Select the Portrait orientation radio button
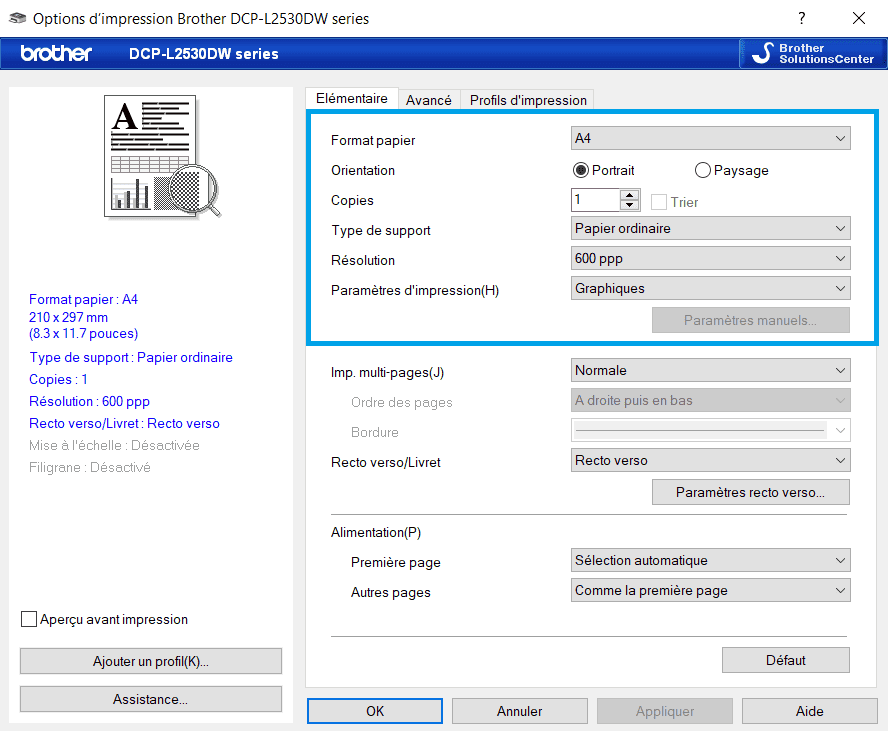888x731 pixels. pos(580,170)
